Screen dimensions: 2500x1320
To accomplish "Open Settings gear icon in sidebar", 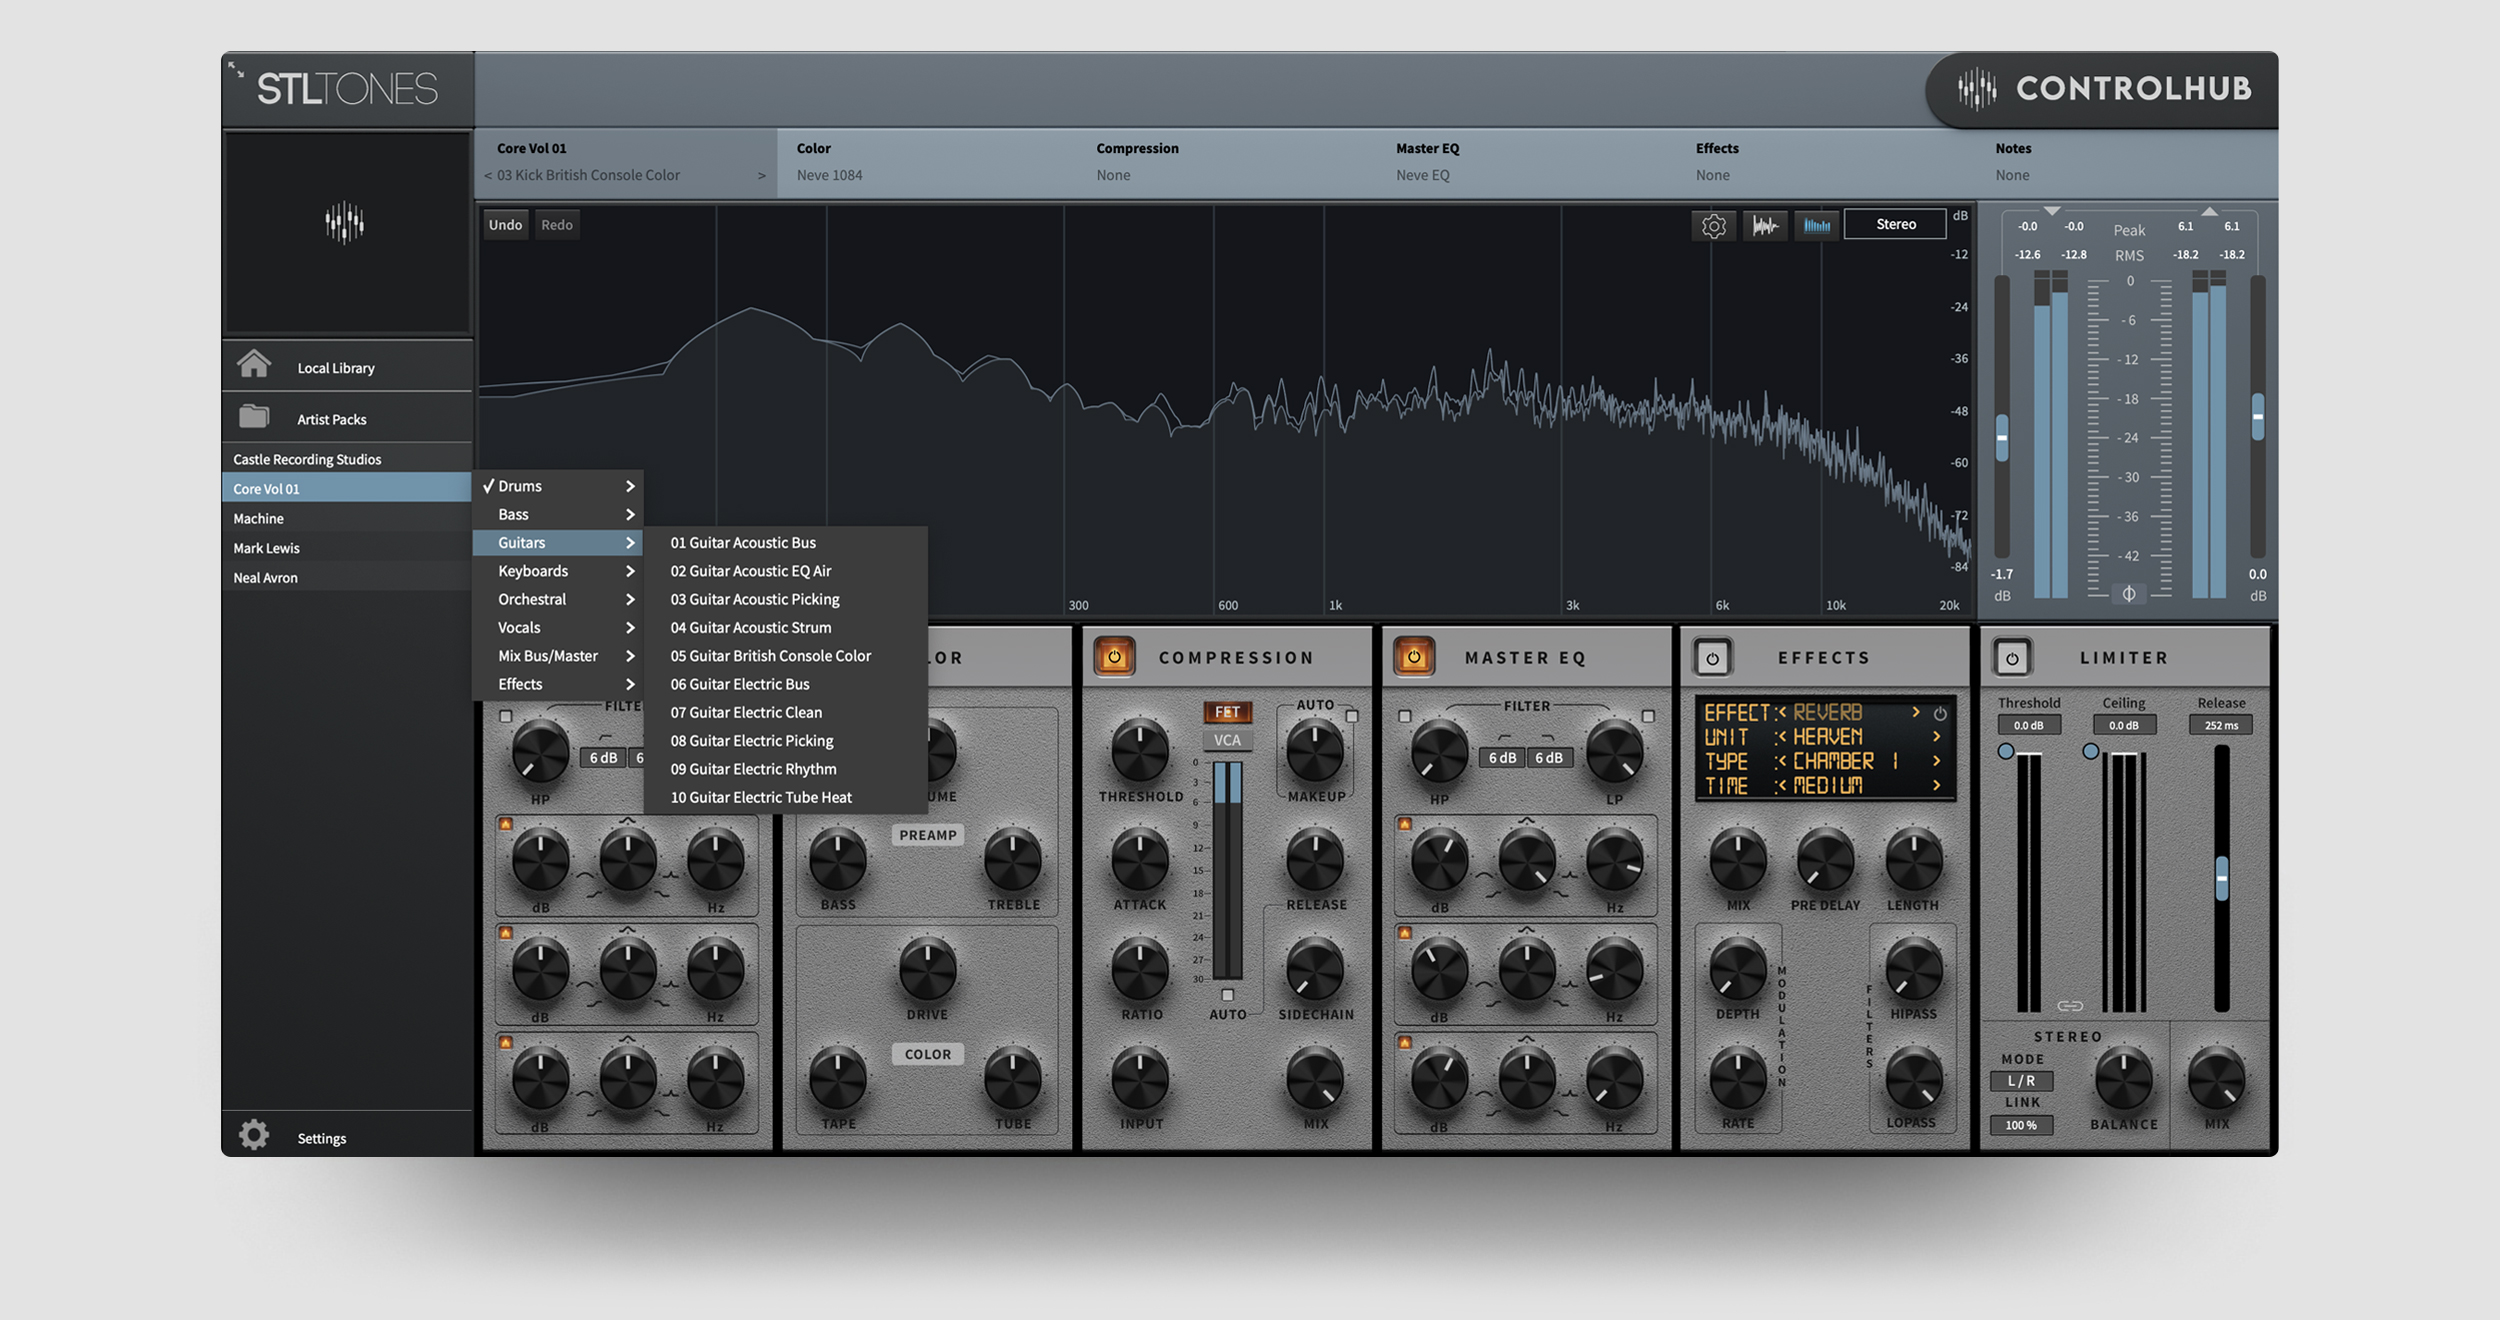I will click(254, 1135).
